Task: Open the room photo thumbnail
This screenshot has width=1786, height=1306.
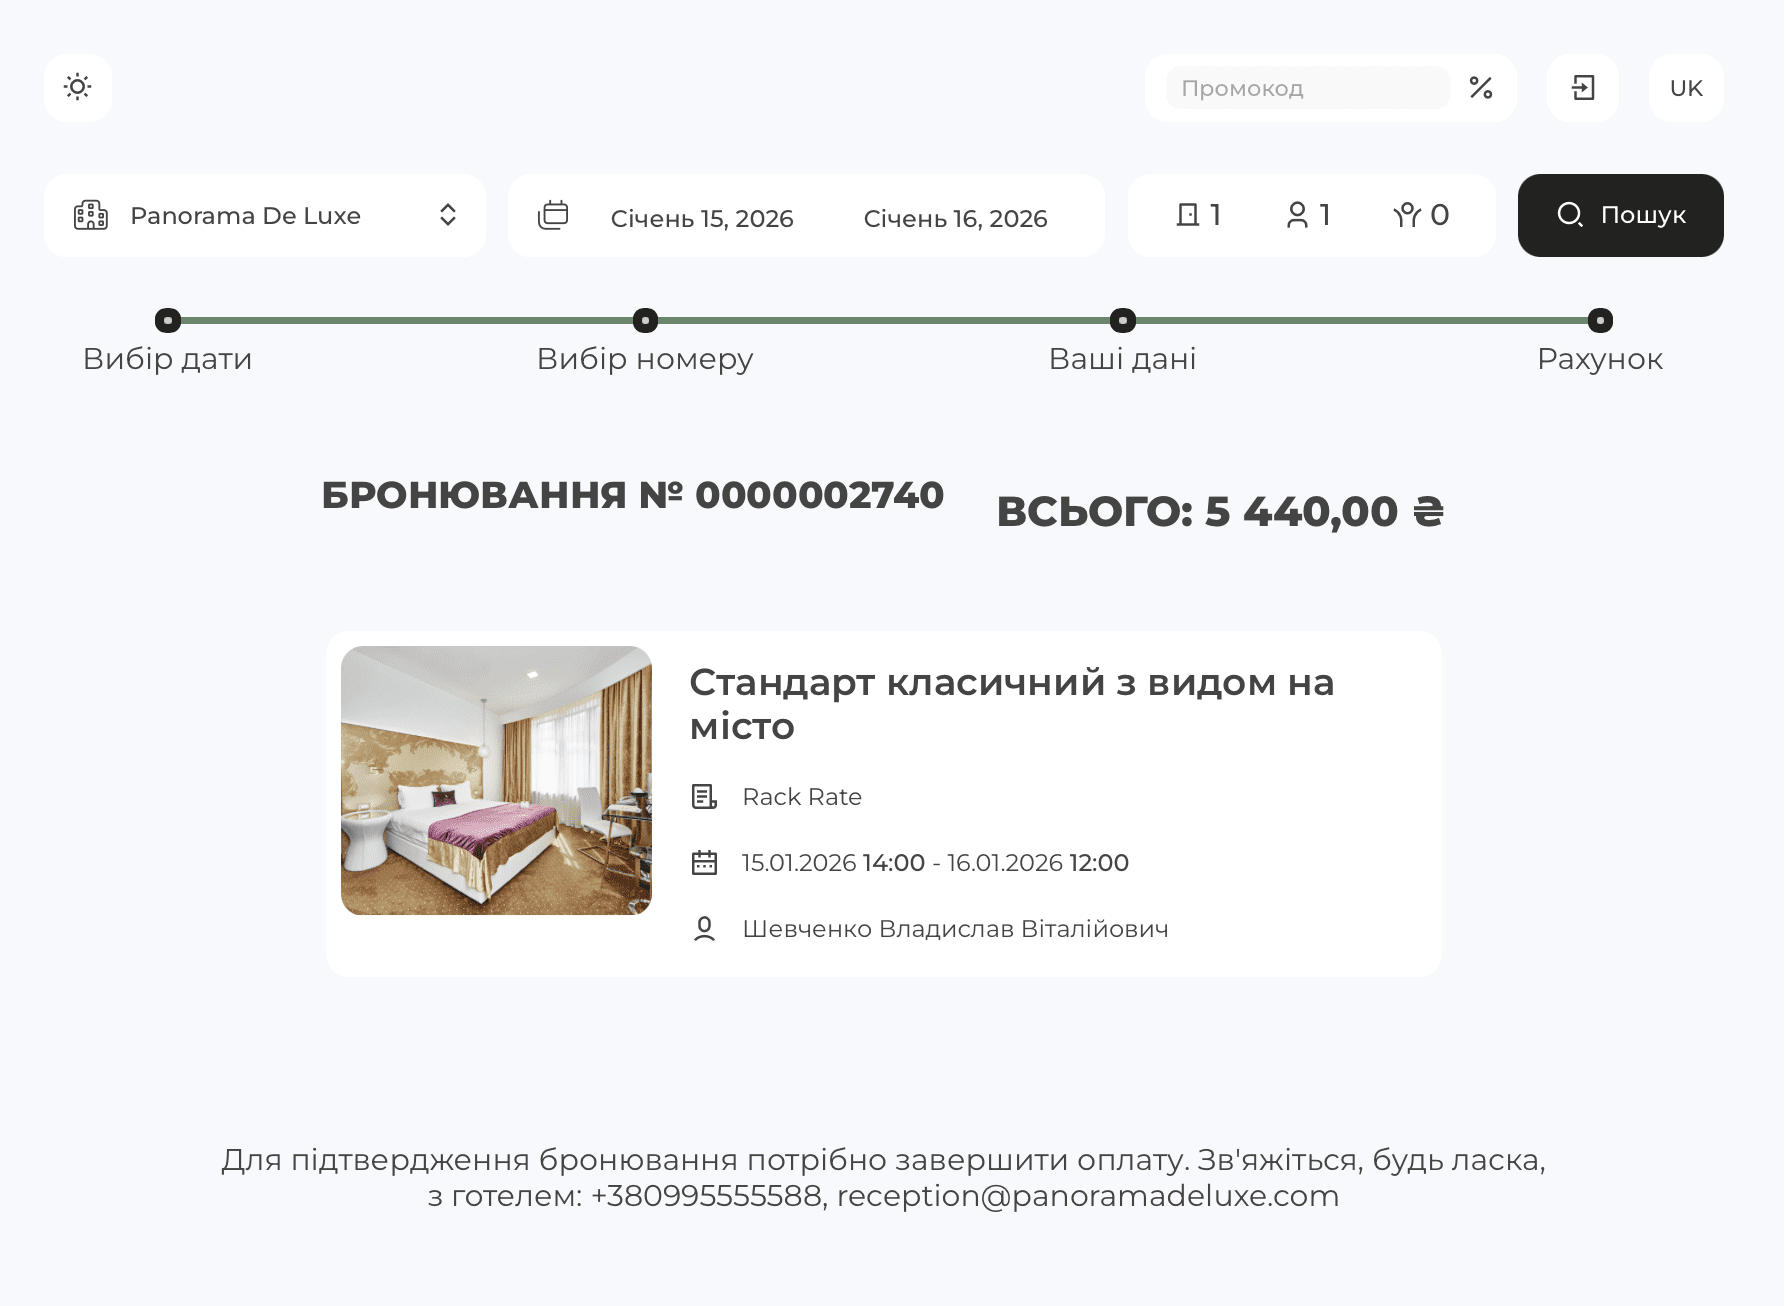Action: click(x=496, y=780)
